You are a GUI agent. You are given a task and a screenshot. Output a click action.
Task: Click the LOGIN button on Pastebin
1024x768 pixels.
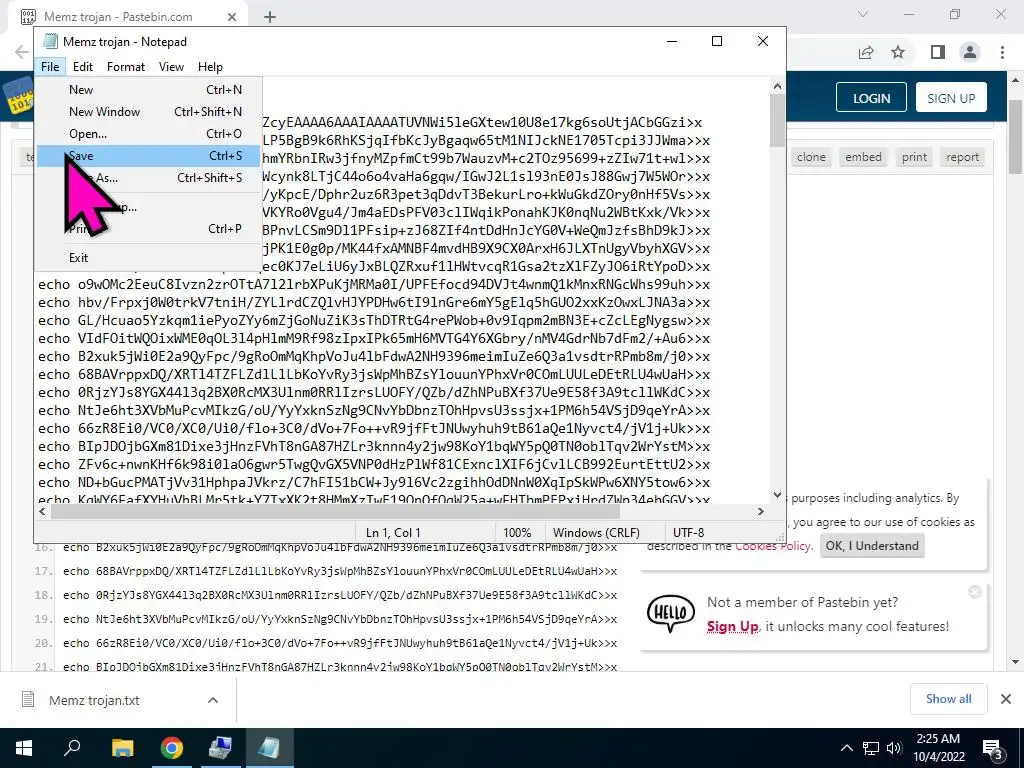pos(871,98)
